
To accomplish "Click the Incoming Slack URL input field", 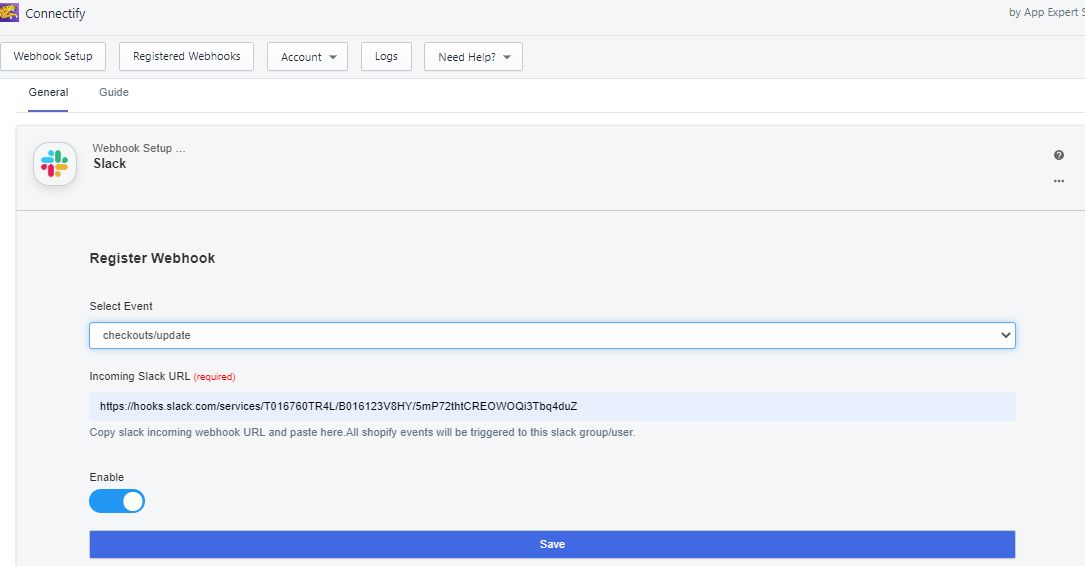I will [x=552, y=406].
